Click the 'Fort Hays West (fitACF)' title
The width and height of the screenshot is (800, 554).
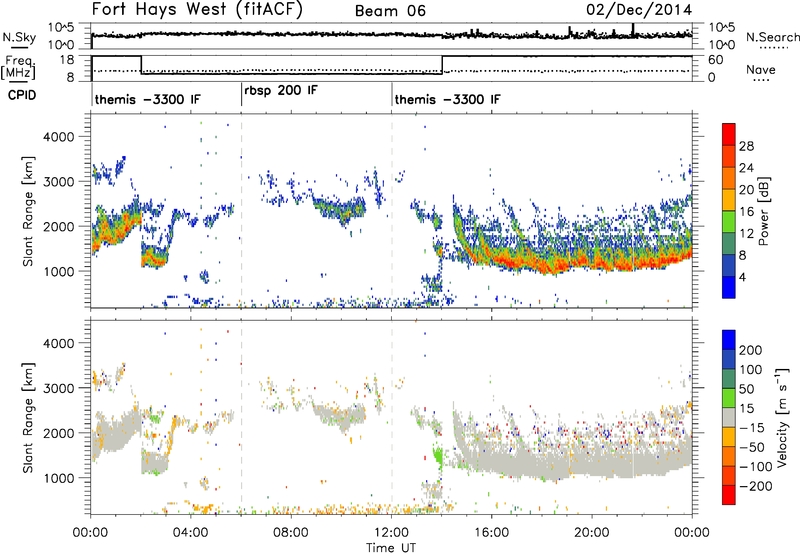coord(197,10)
